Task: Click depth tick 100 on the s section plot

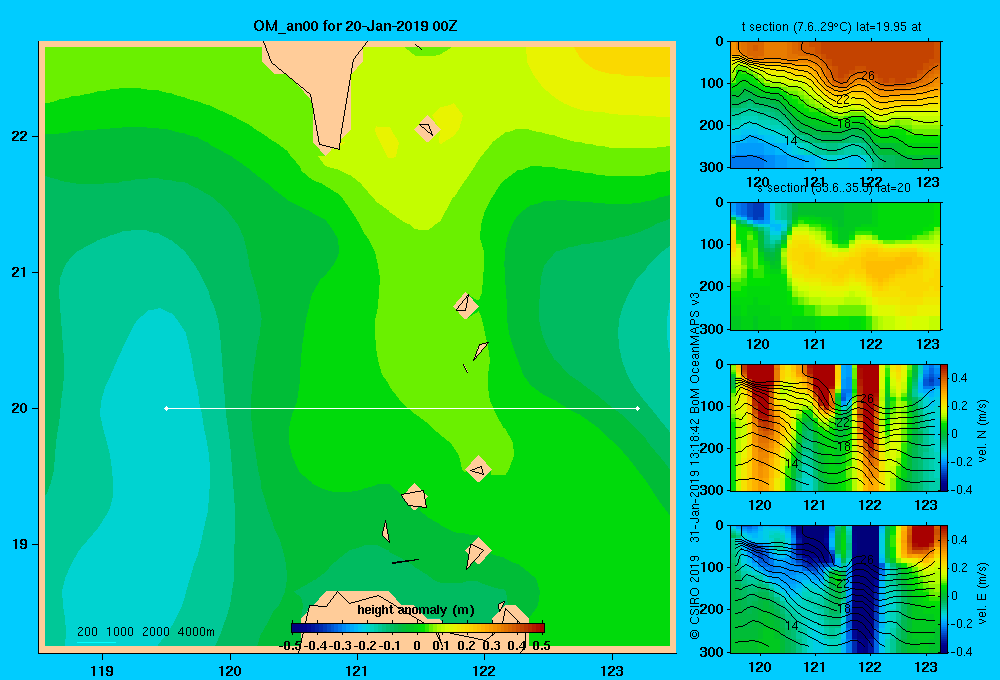Action: click(713, 244)
